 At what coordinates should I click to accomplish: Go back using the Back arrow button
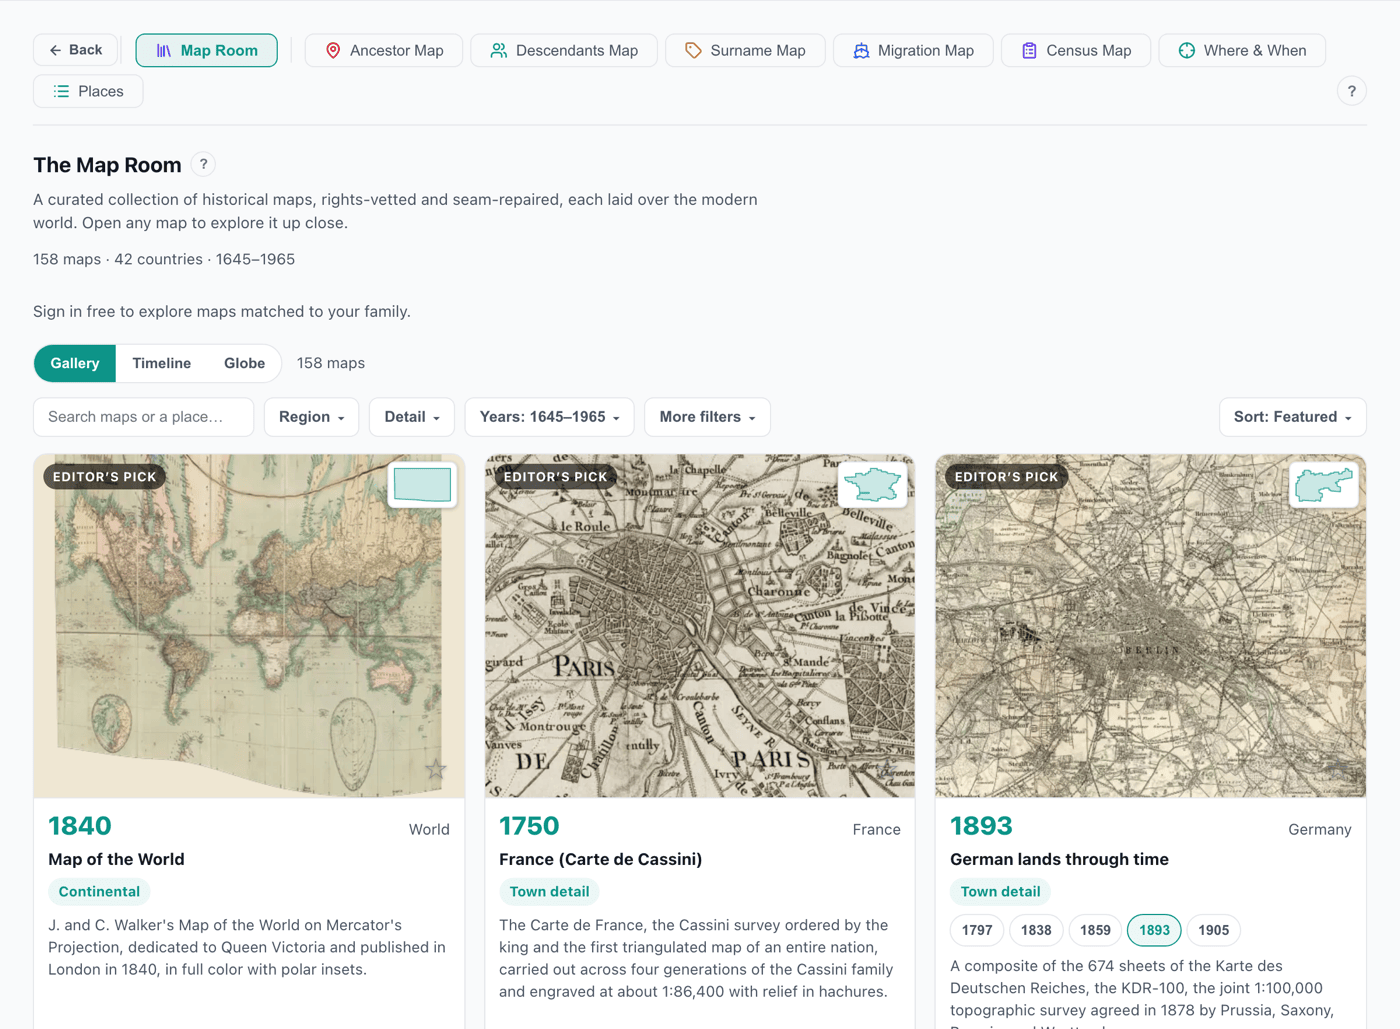tap(76, 50)
